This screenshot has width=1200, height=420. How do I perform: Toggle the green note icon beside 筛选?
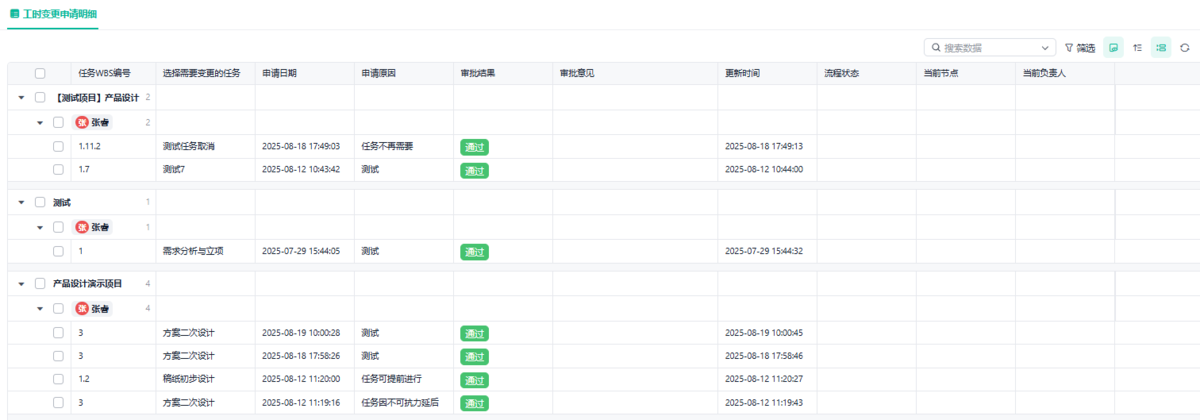[x=1113, y=47]
